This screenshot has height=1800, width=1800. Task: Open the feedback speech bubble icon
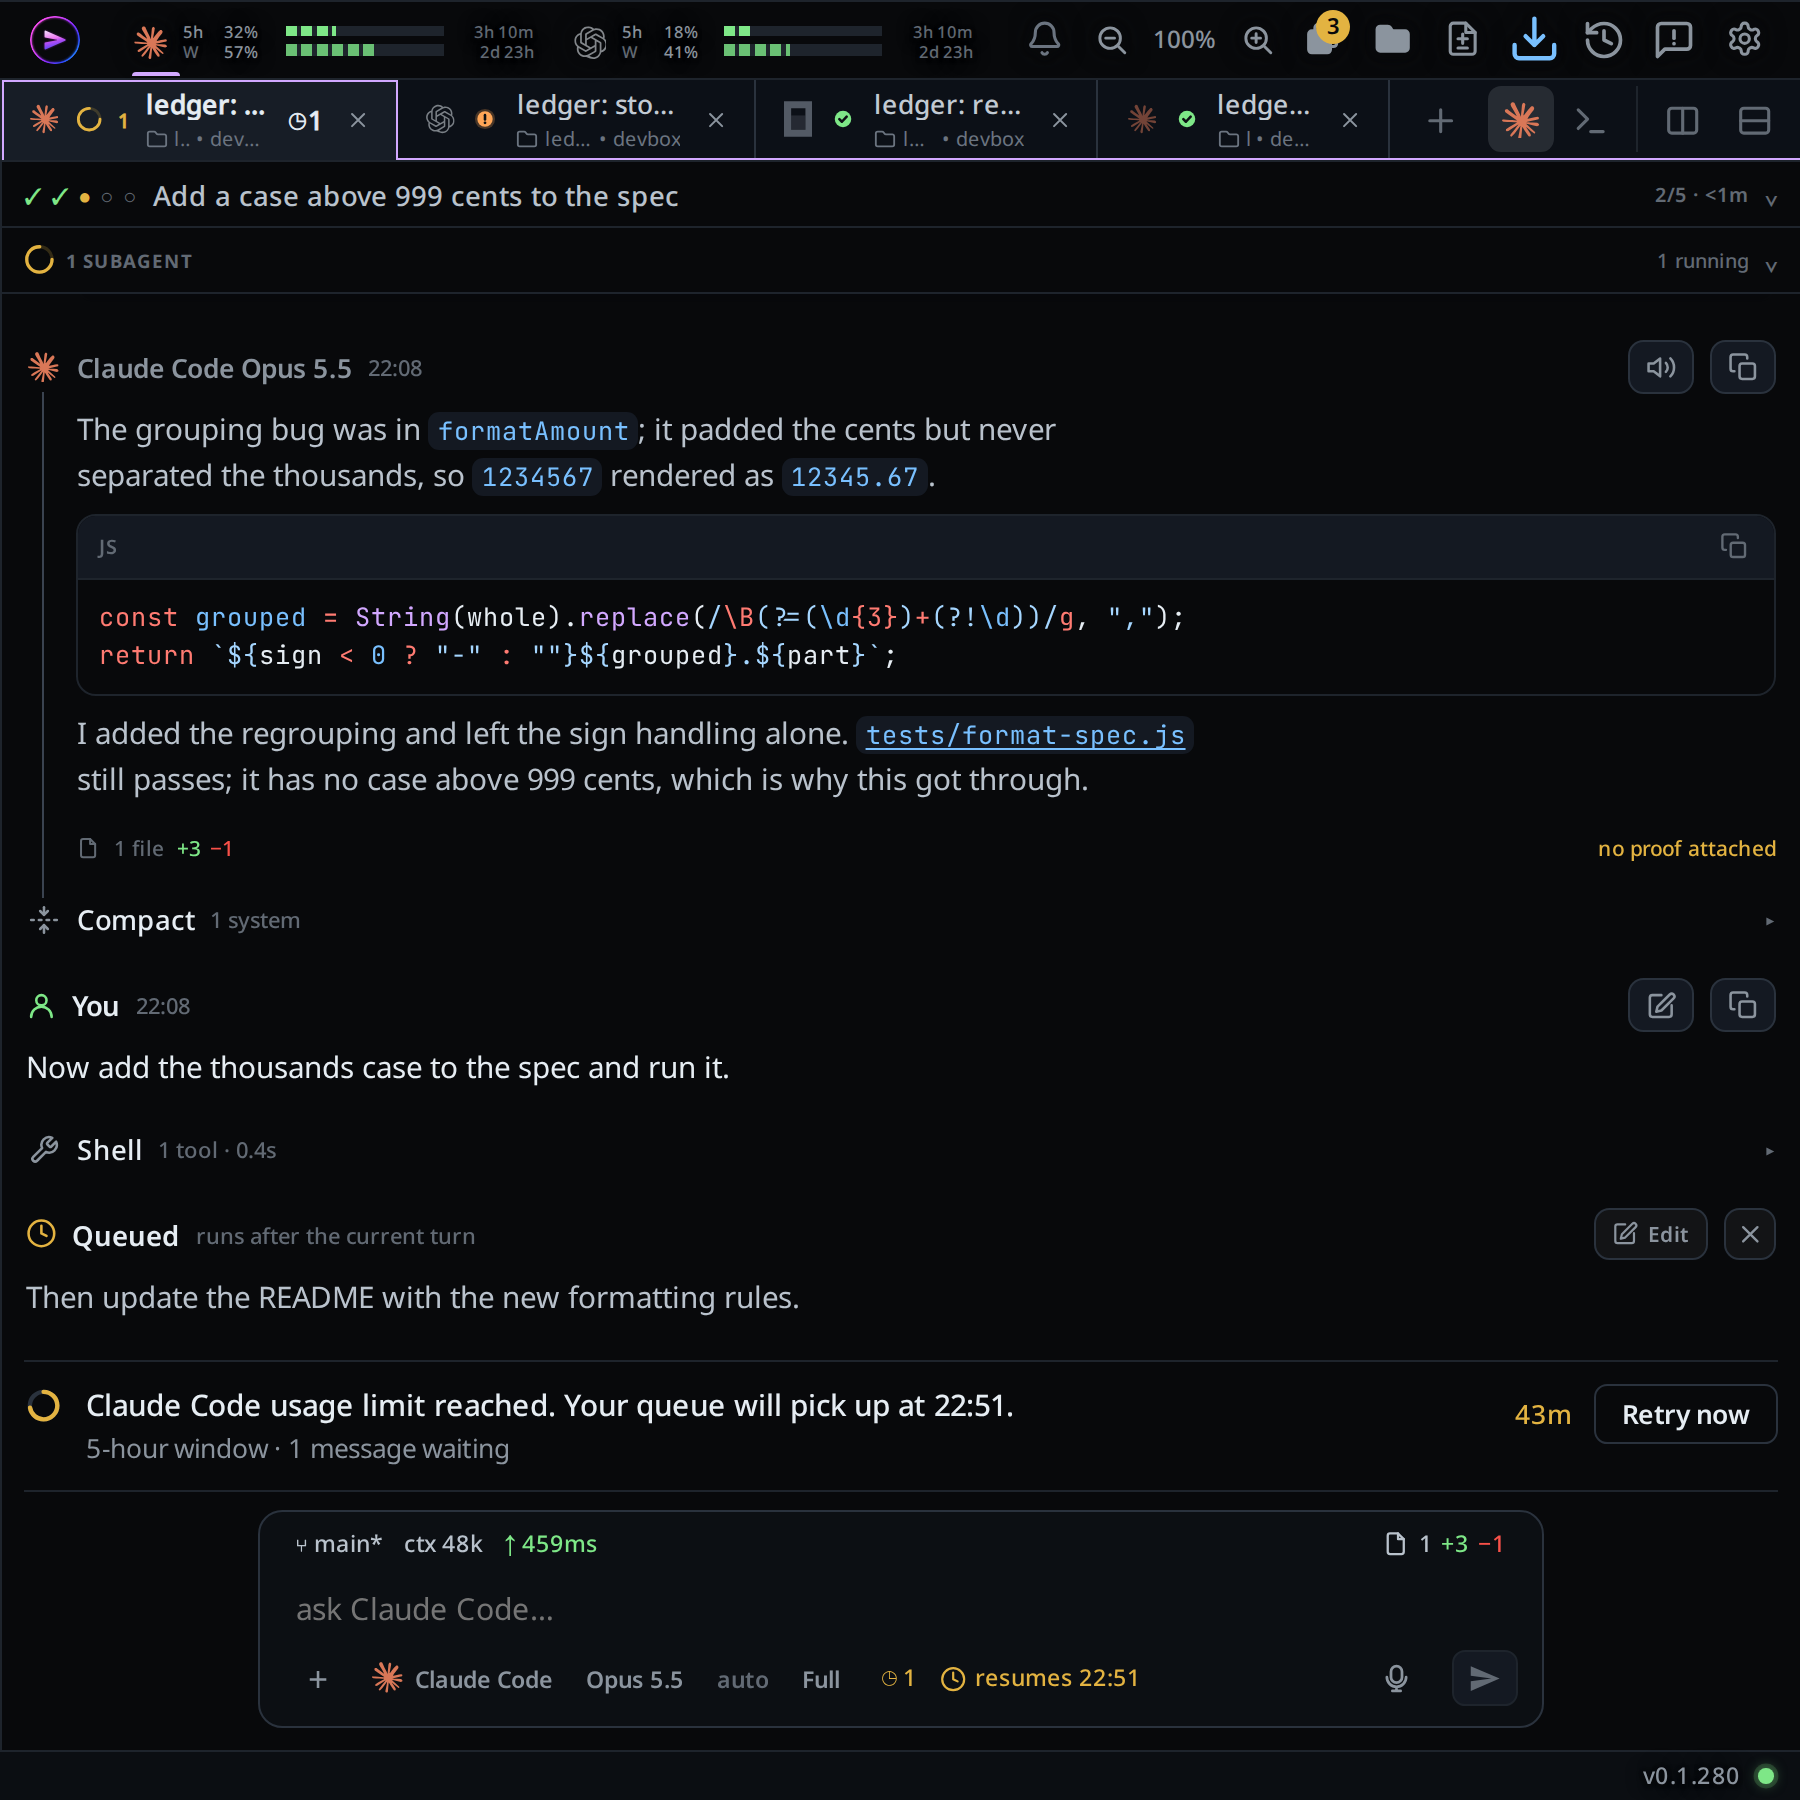click(x=1673, y=40)
